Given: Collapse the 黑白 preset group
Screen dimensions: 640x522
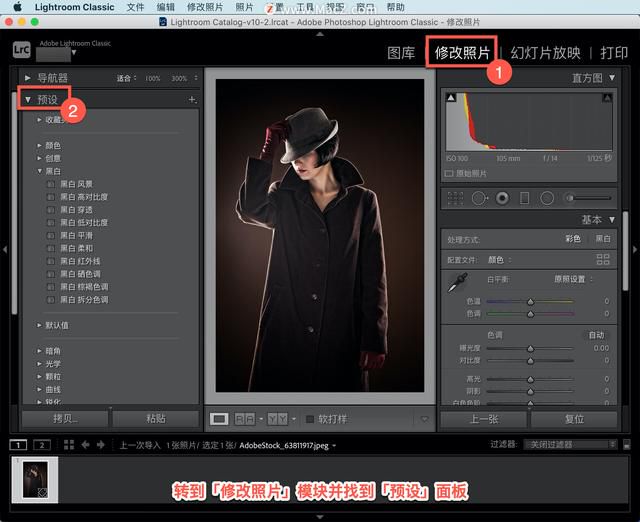Looking at the screenshot, I should [40, 171].
